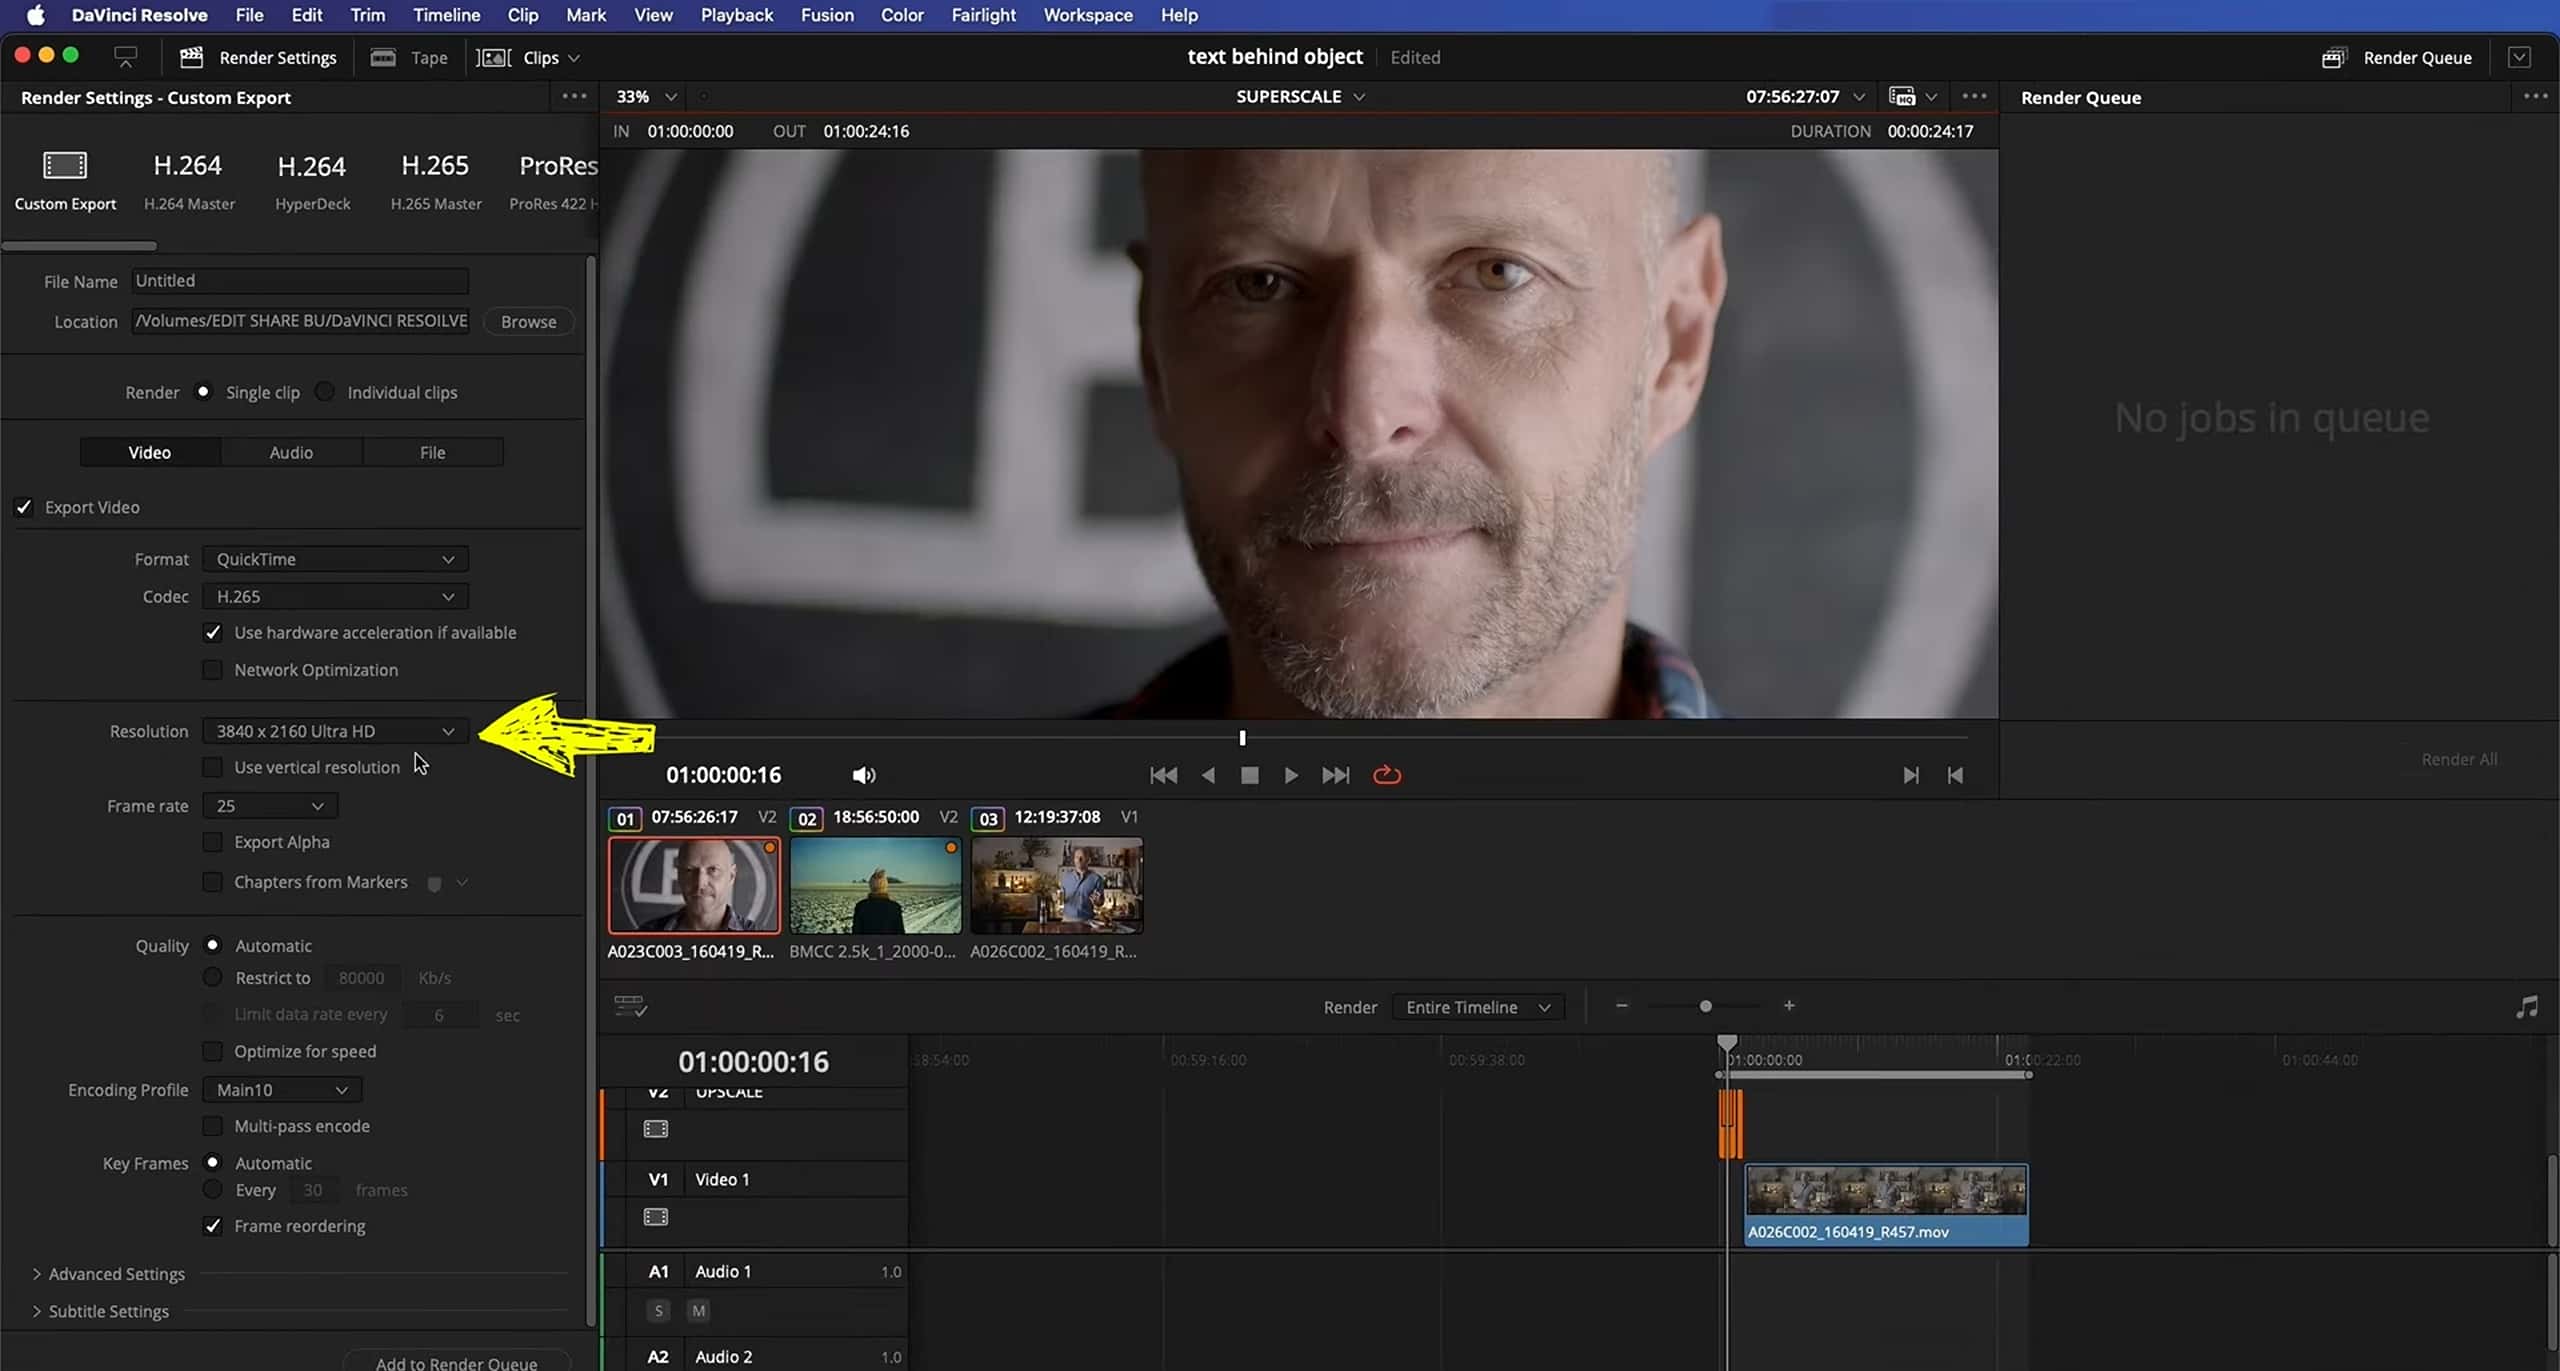The width and height of the screenshot is (2560, 1371).
Task: Select the H.264 Master preset
Action: pos(189,181)
